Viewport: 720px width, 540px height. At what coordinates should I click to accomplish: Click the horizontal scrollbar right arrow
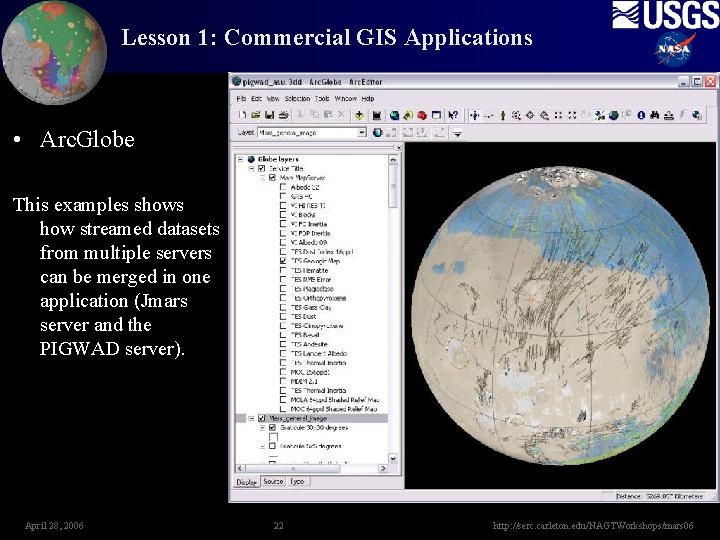pos(383,468)
